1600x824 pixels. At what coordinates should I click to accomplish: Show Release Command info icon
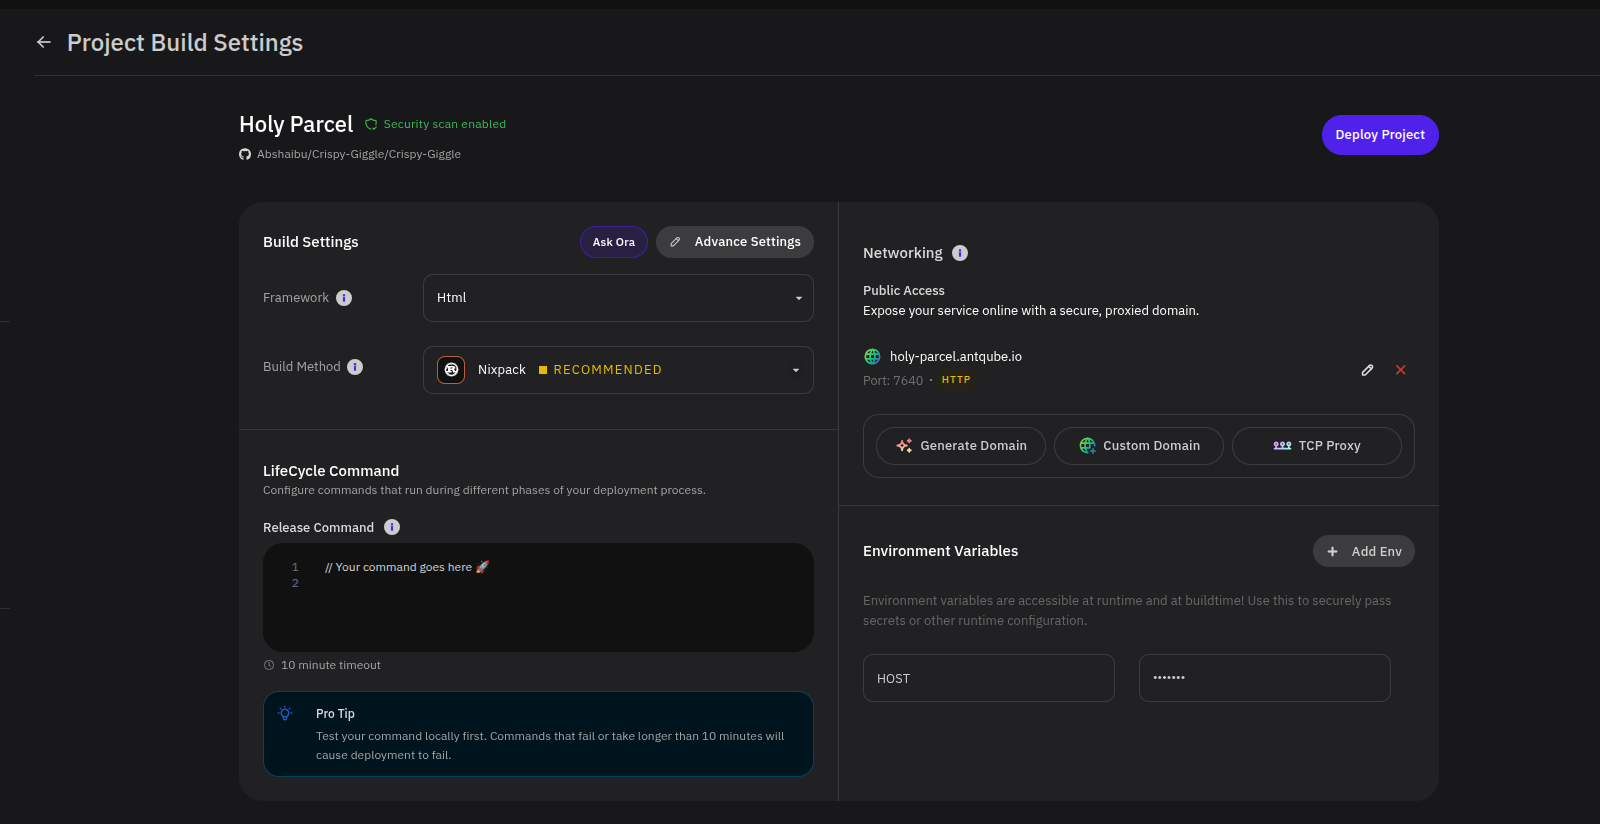coord(392,527)
